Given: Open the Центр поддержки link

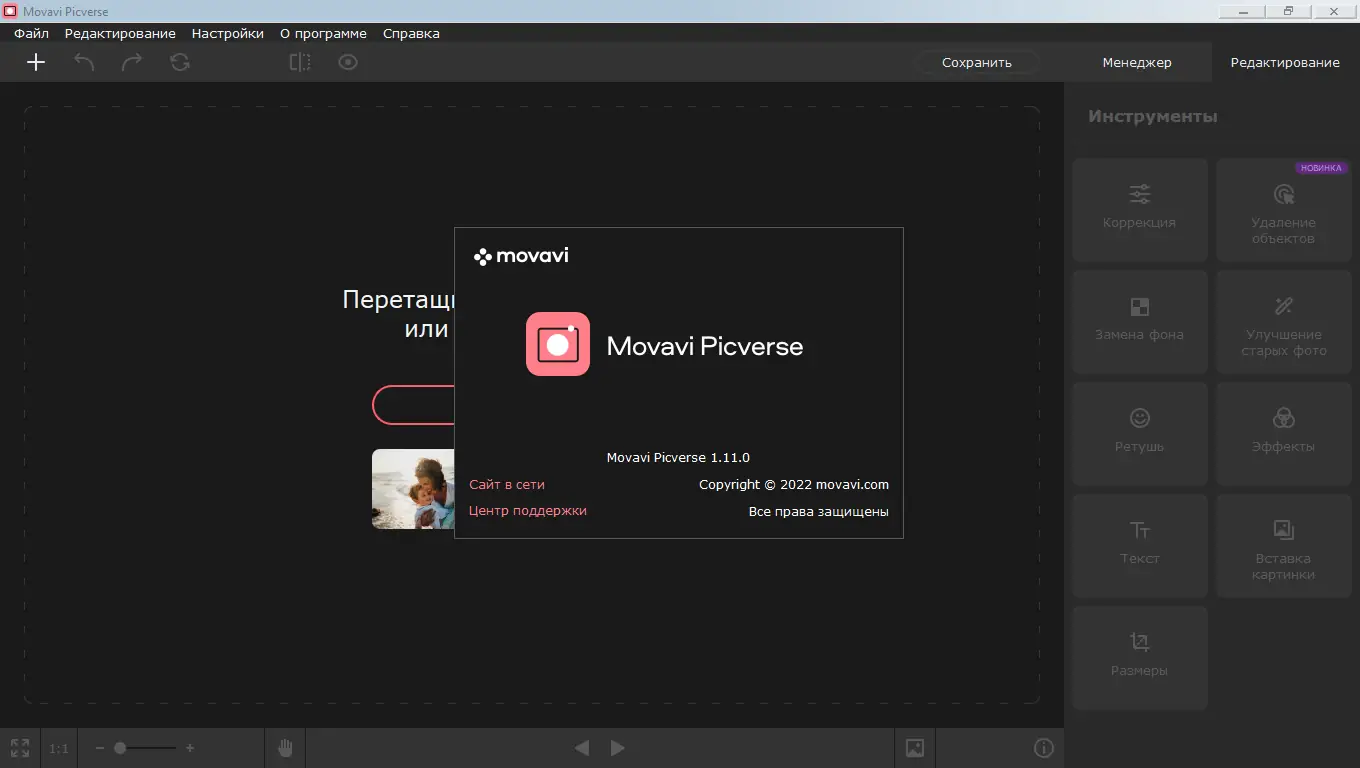Looking at the screenshot, I should pyautogui.click(x=528, y=511).
